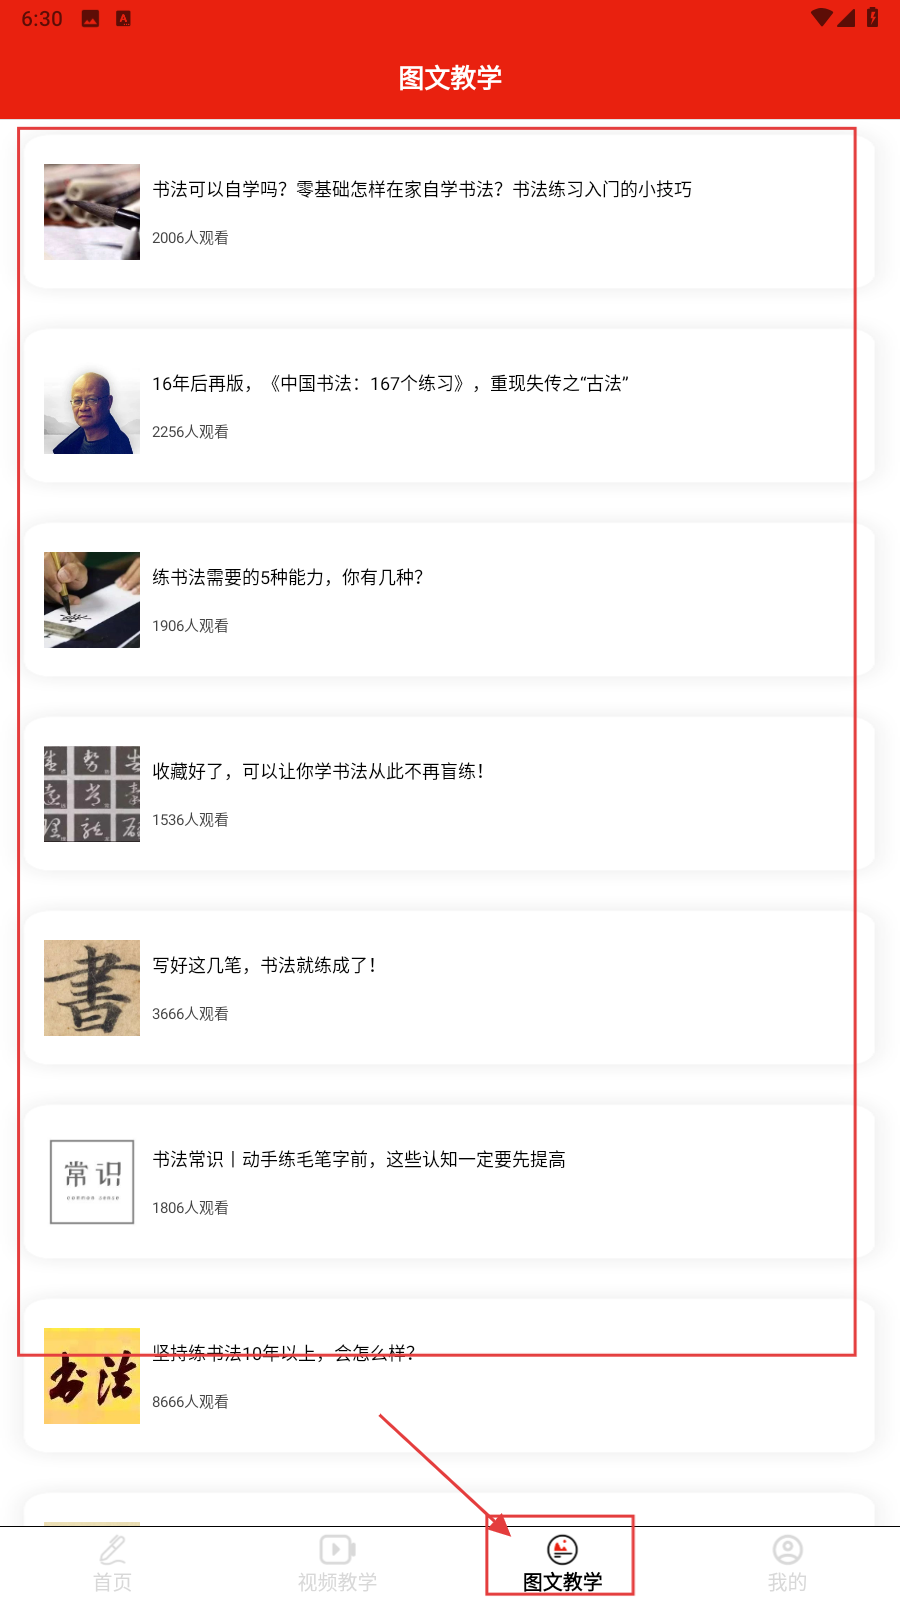Open article 练书法需要的5种能力
The width and height of the screenshot is (900, 1600).
288,577
